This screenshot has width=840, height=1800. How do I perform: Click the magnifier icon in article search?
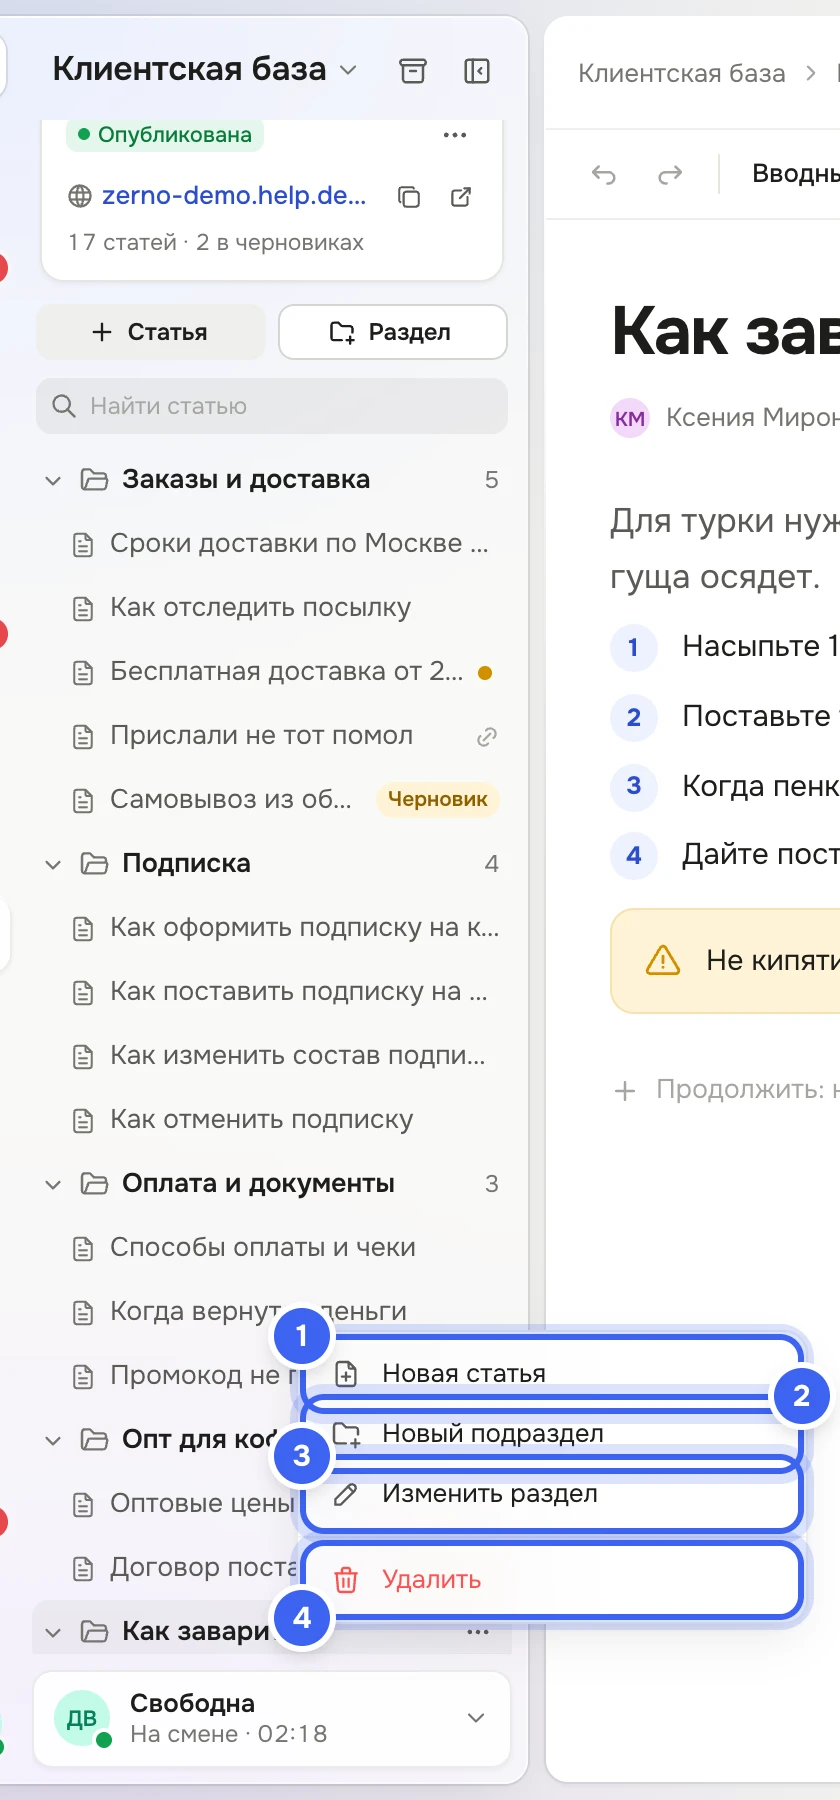(64, 406)
